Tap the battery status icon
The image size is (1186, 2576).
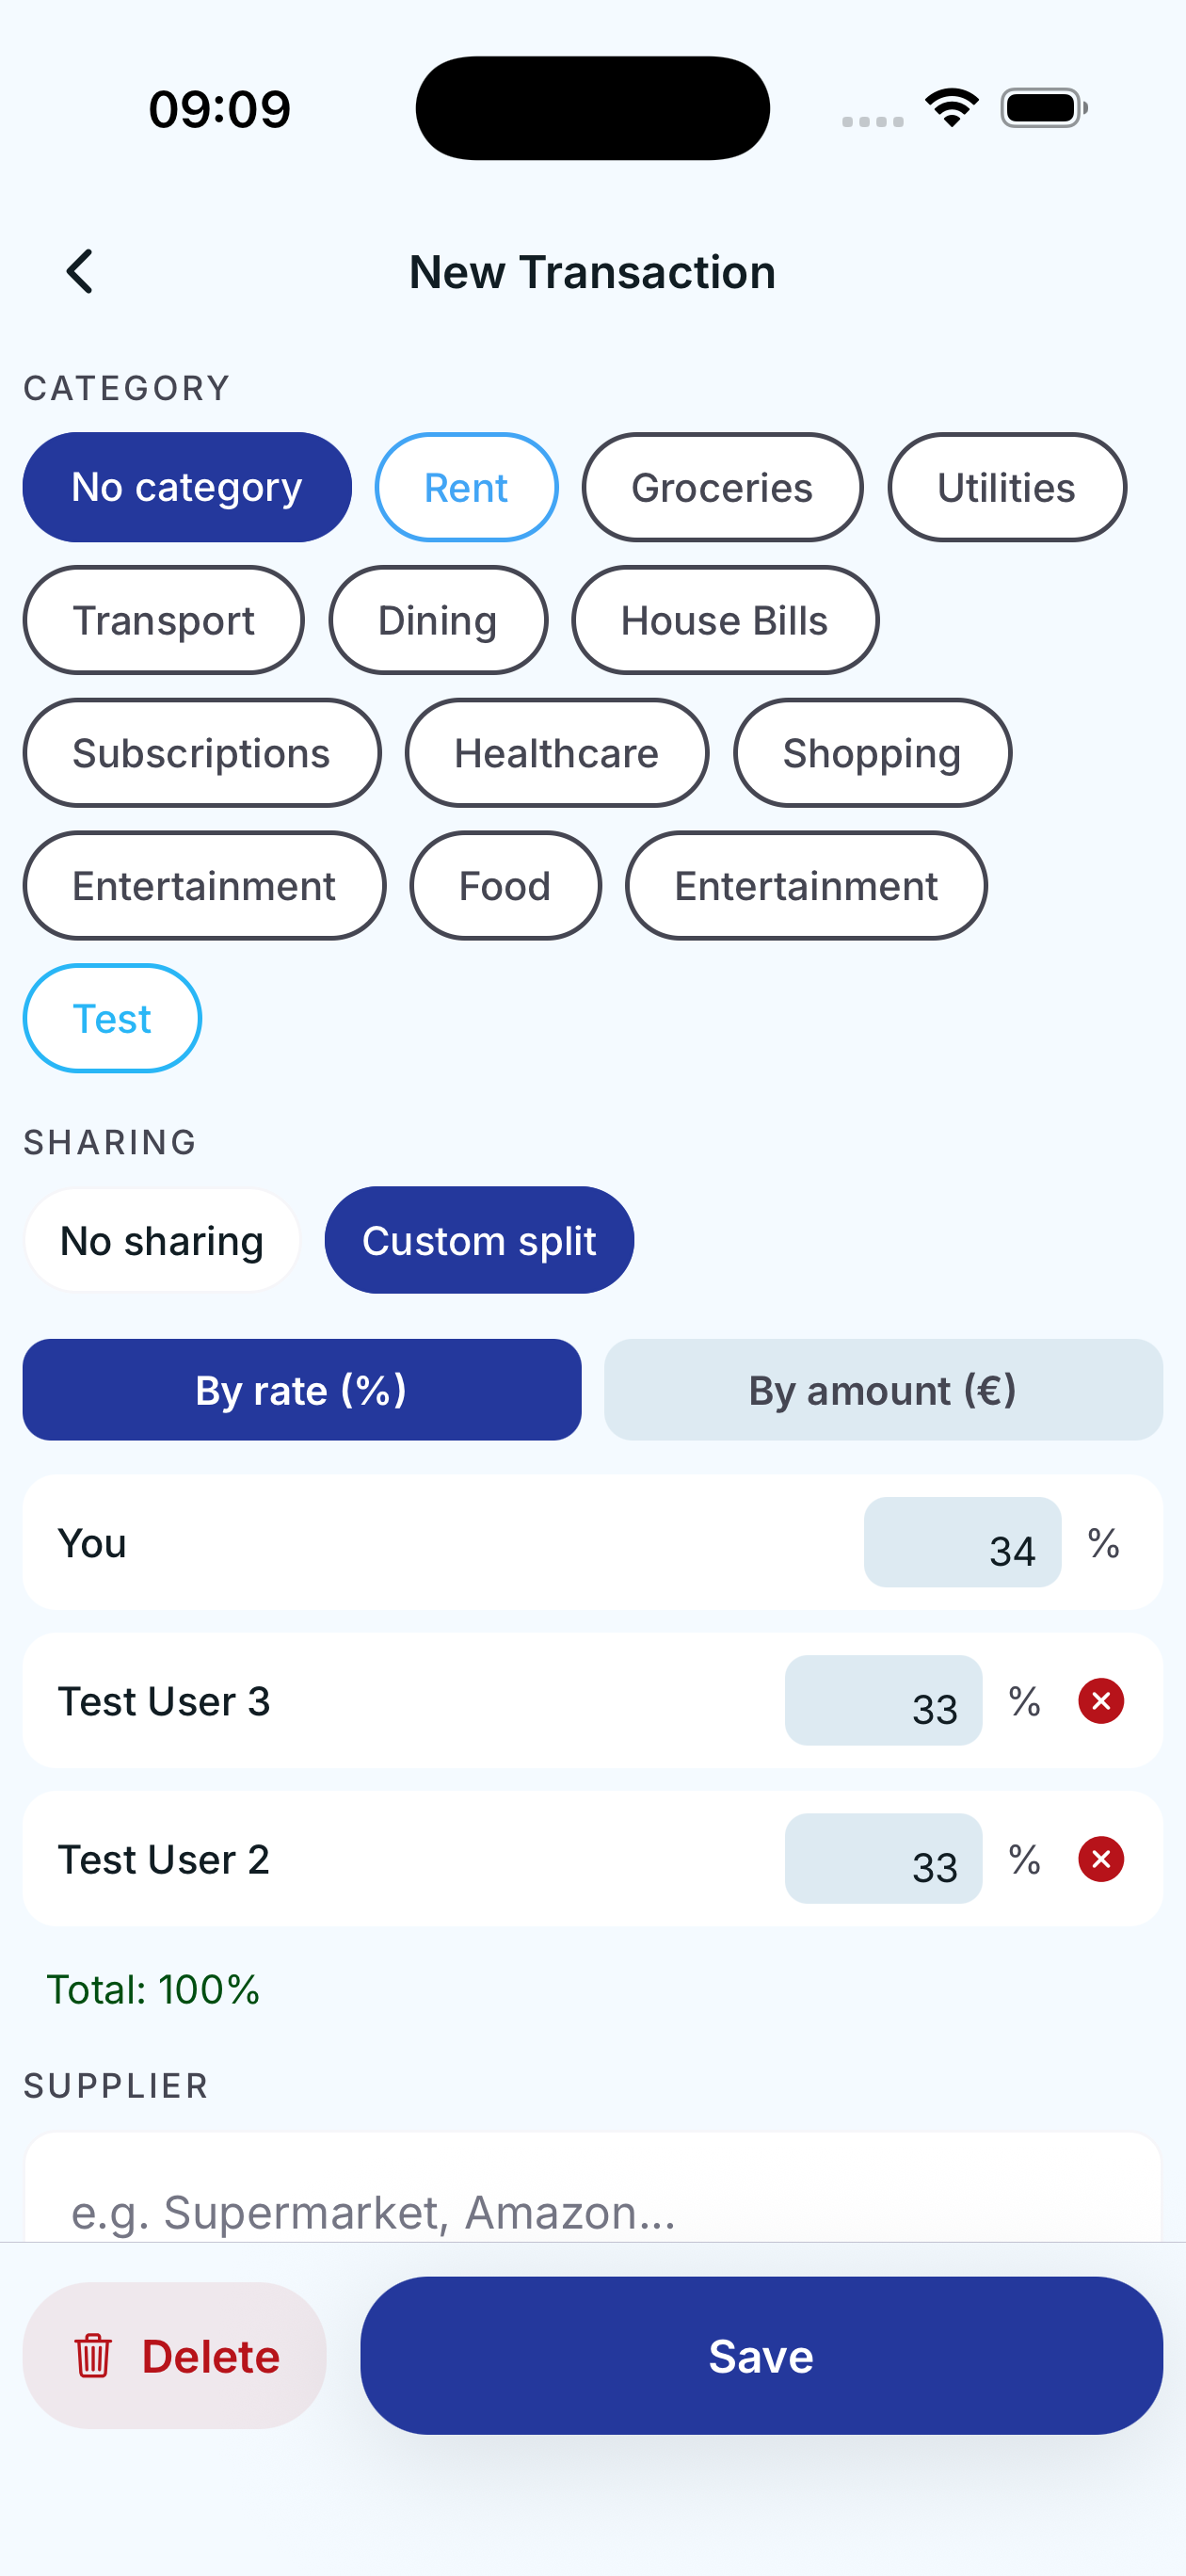coord(1043,107)
